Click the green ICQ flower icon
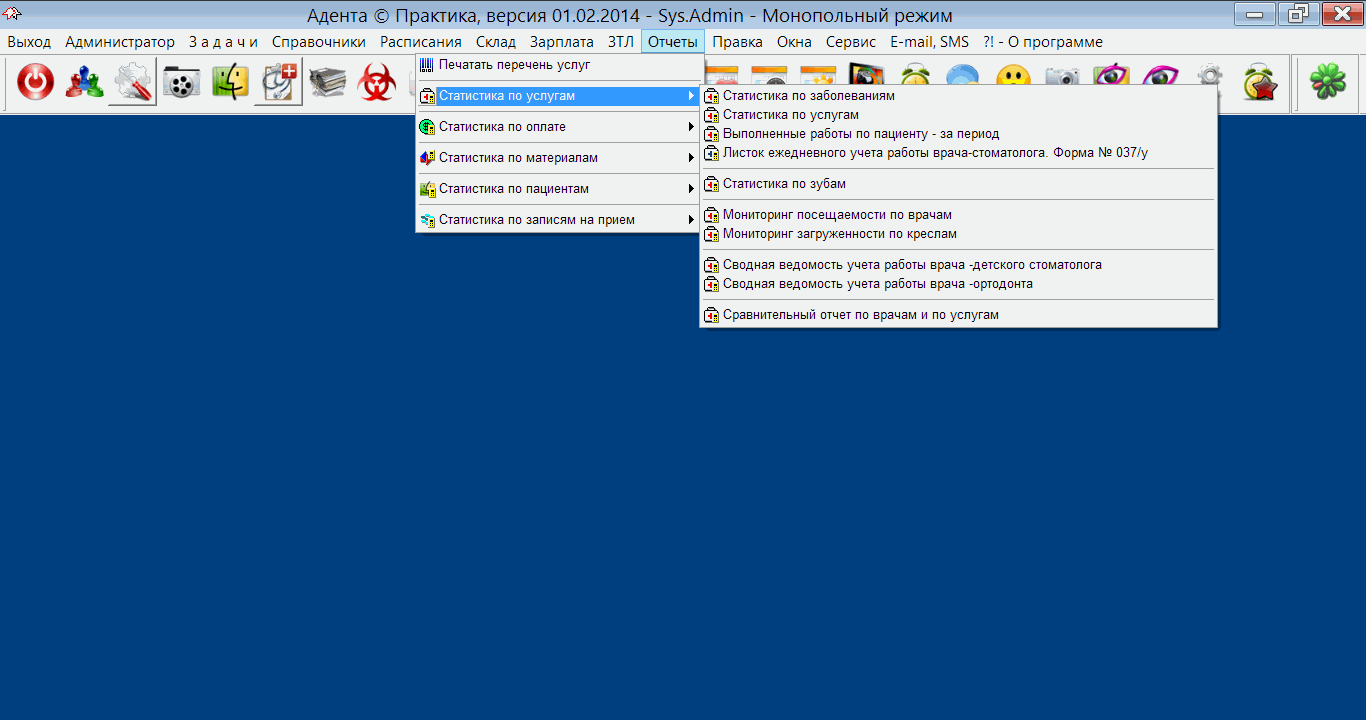Screen dimensions: 1366x720 [x=1326, y=83]
